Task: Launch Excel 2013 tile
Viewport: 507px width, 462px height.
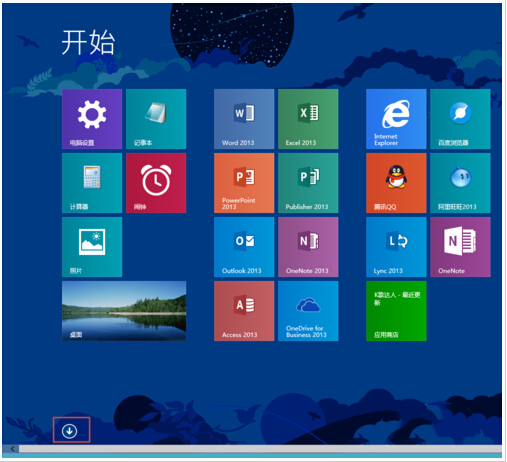Action: [308, 119]
